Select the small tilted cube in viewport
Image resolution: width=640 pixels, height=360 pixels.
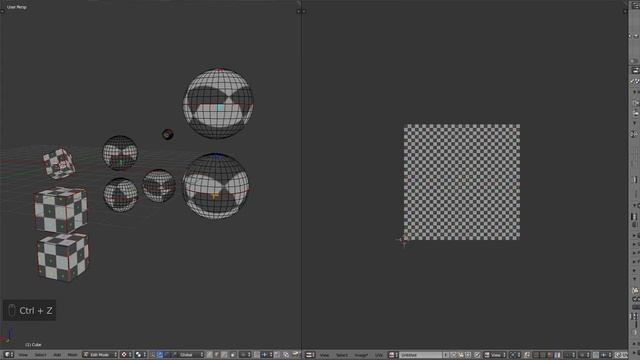tap(59, 164)
